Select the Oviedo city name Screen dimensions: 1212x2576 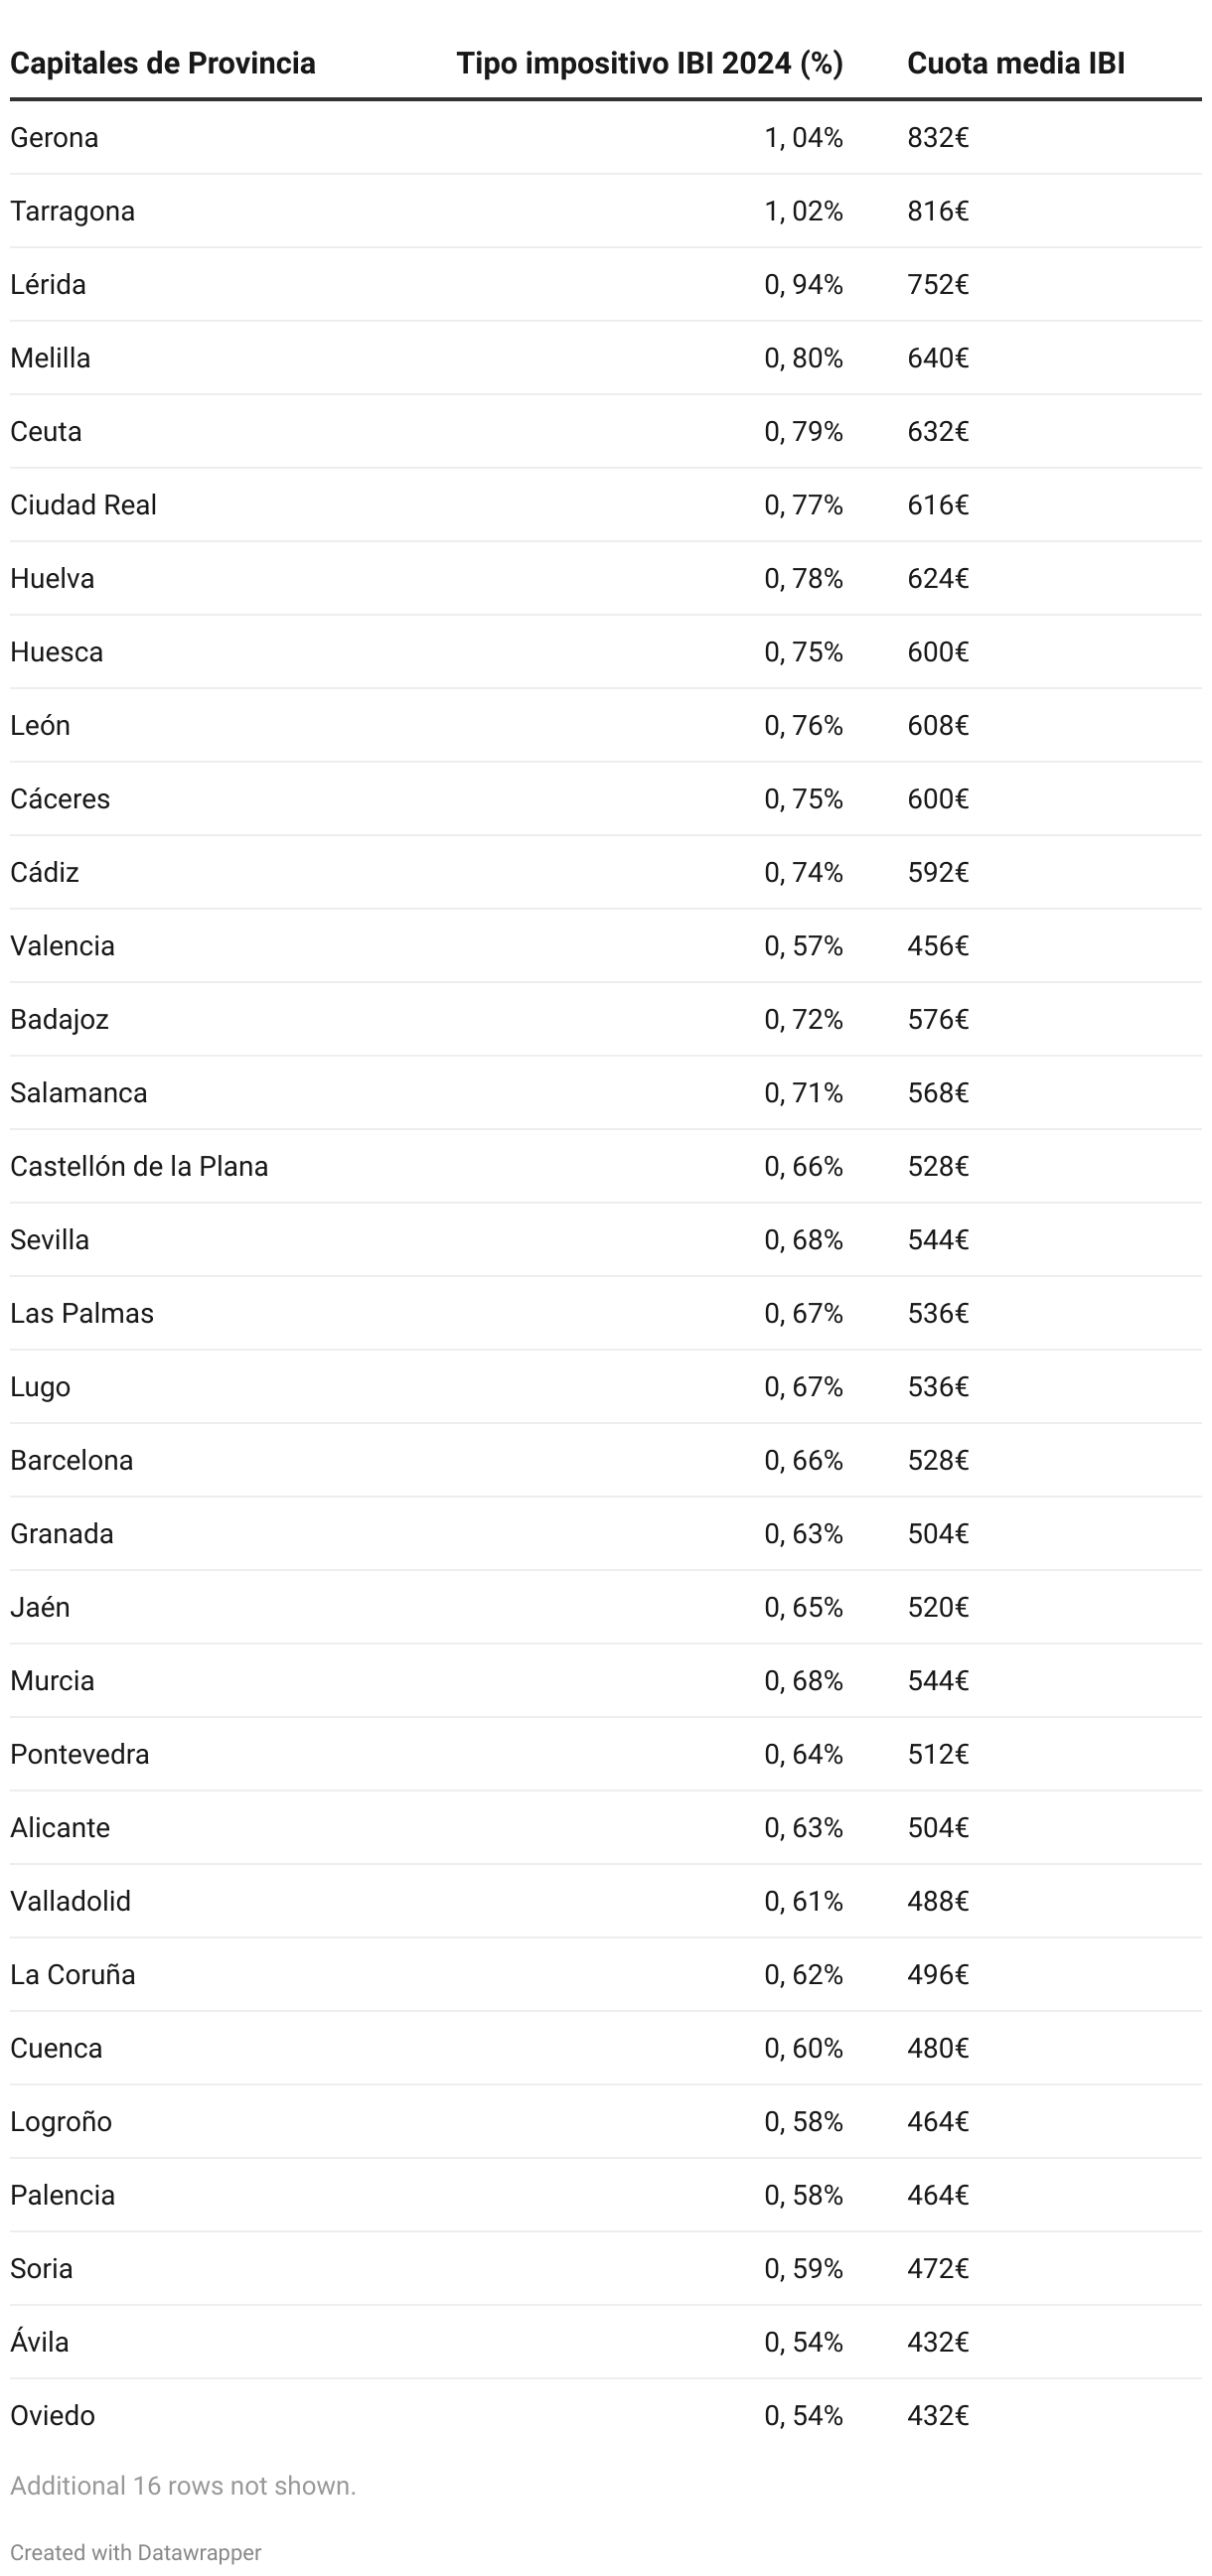(x=53, y=2415)
